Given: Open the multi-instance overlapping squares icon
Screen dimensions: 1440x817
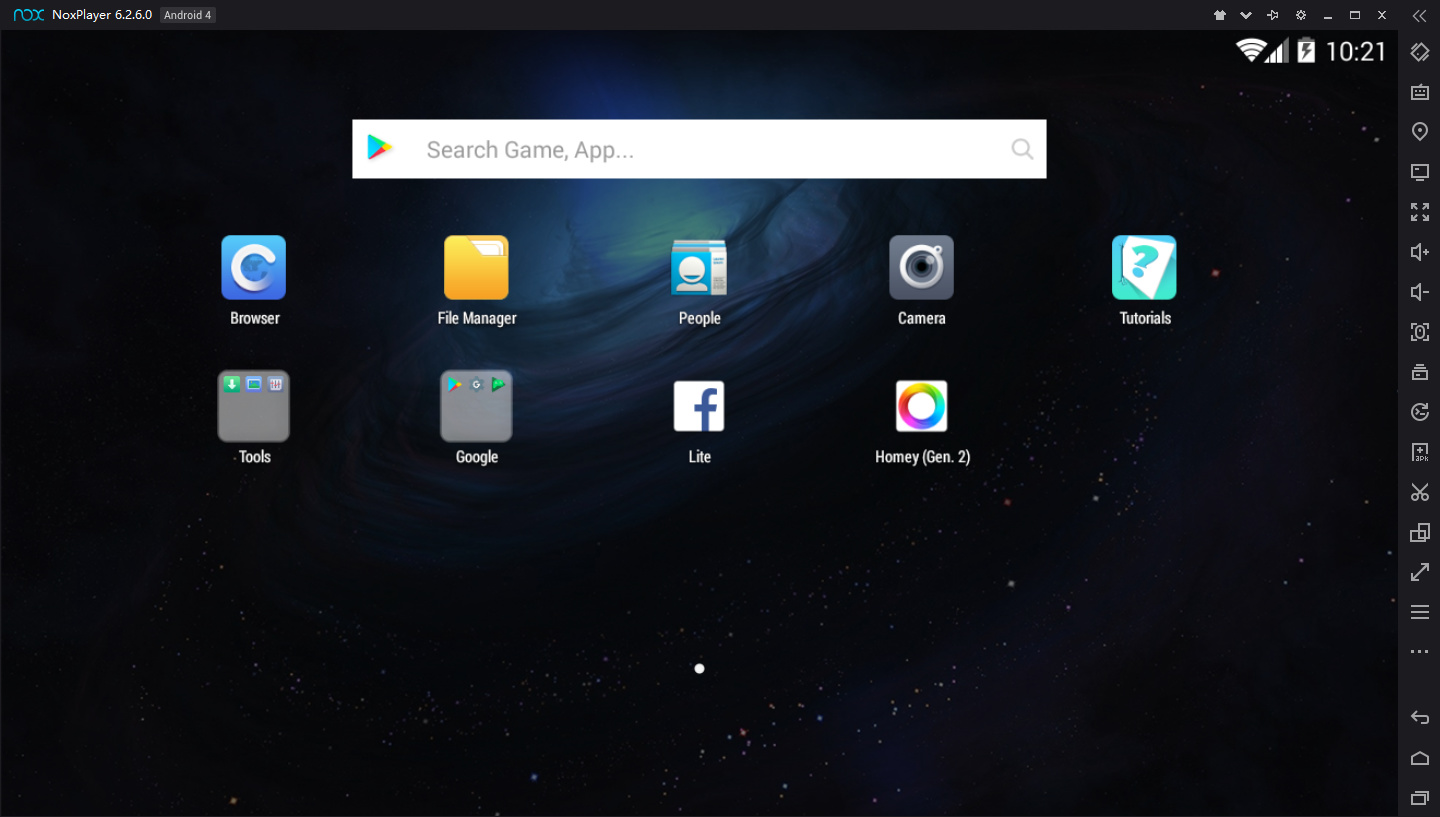Looking at the screenshot, I should [1419, 532].
